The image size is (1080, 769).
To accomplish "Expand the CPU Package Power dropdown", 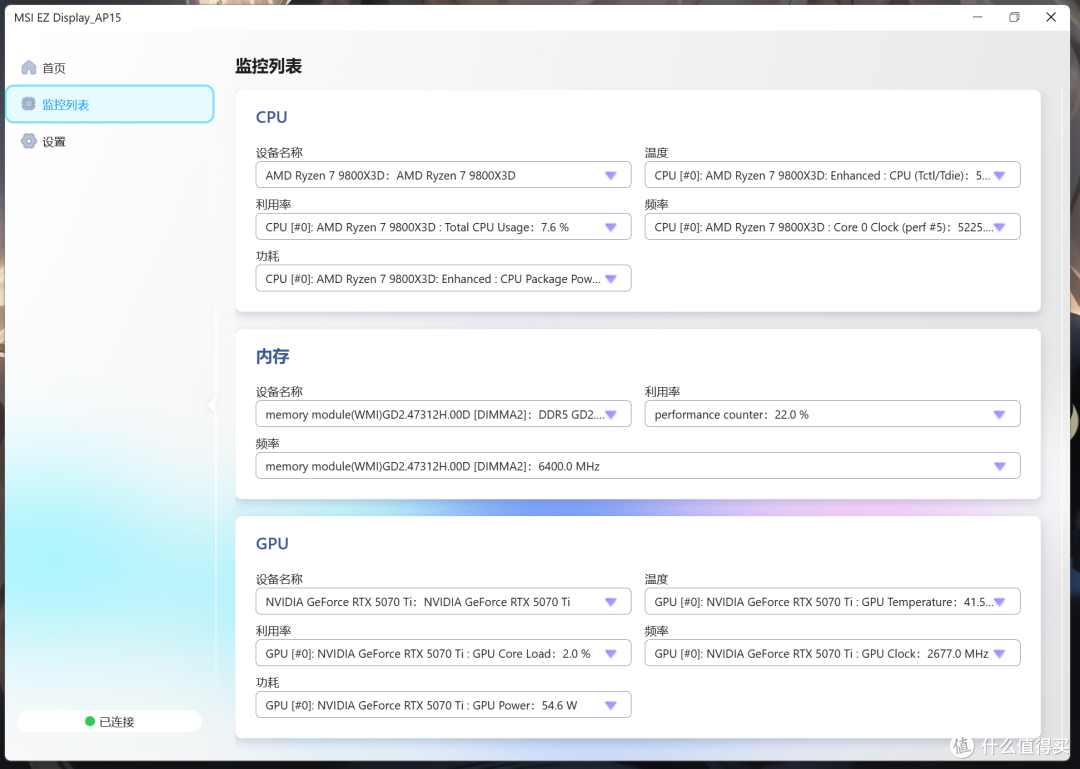I will point(443,278).
